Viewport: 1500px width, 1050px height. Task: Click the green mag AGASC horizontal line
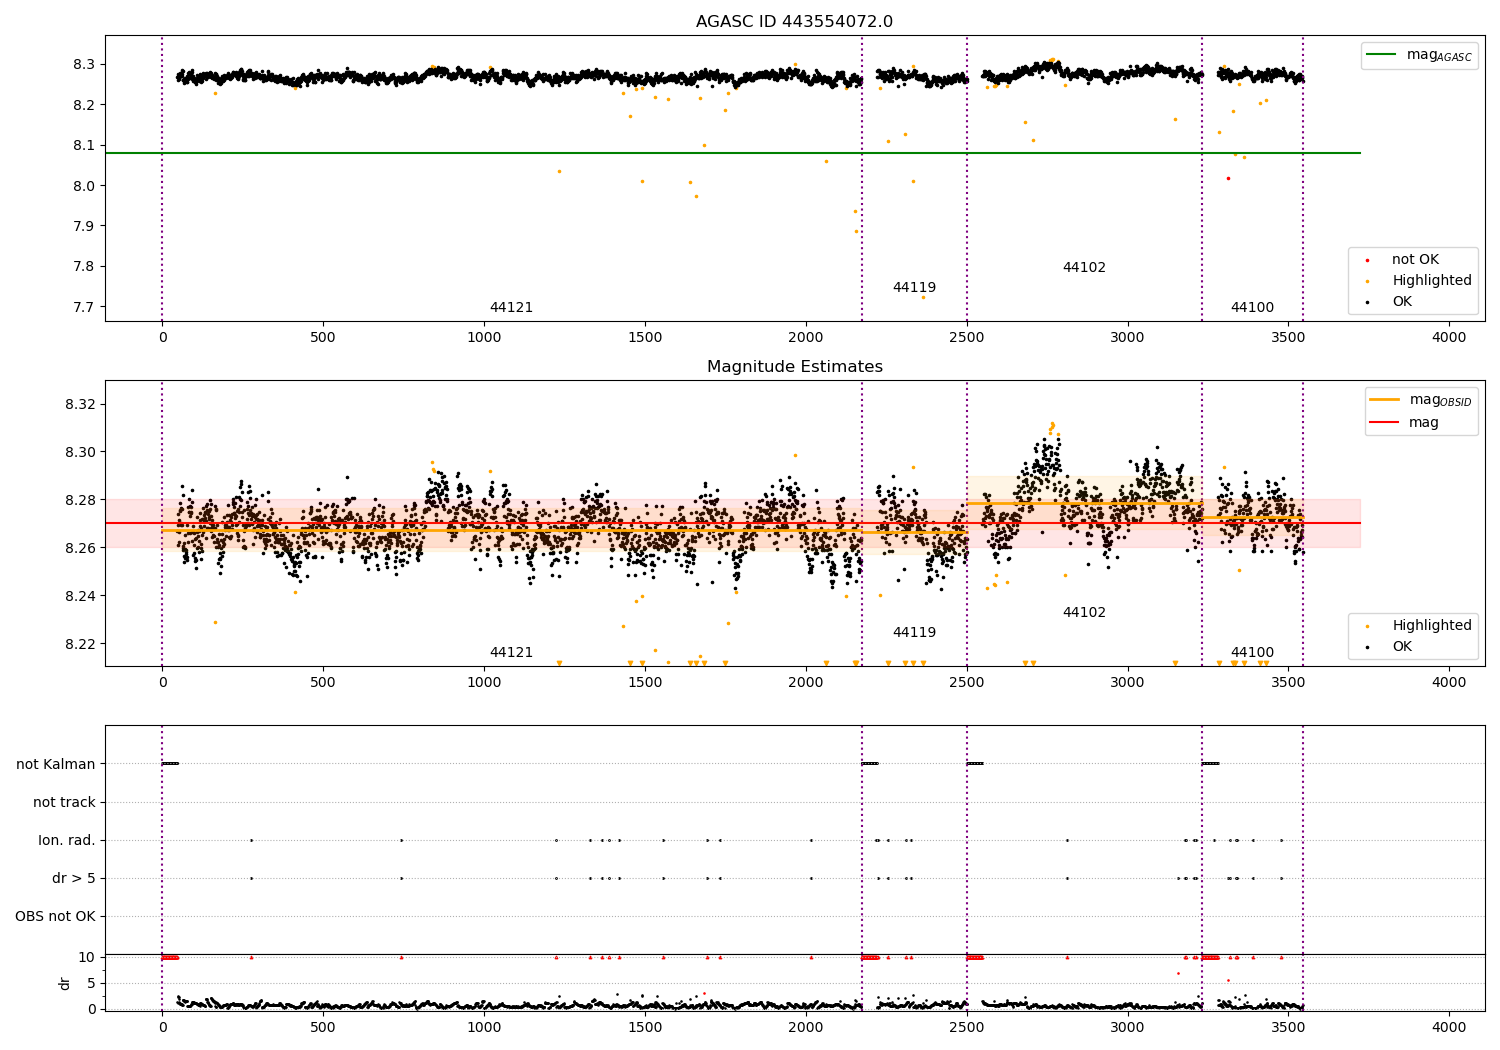pyautogui.click(x=733, y=153)
